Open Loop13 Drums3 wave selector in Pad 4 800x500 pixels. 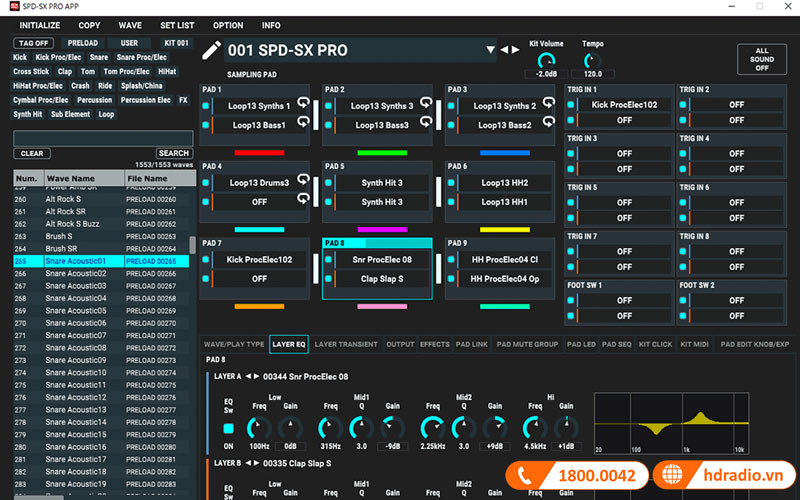pyautogui.click(x=259, y=183)
